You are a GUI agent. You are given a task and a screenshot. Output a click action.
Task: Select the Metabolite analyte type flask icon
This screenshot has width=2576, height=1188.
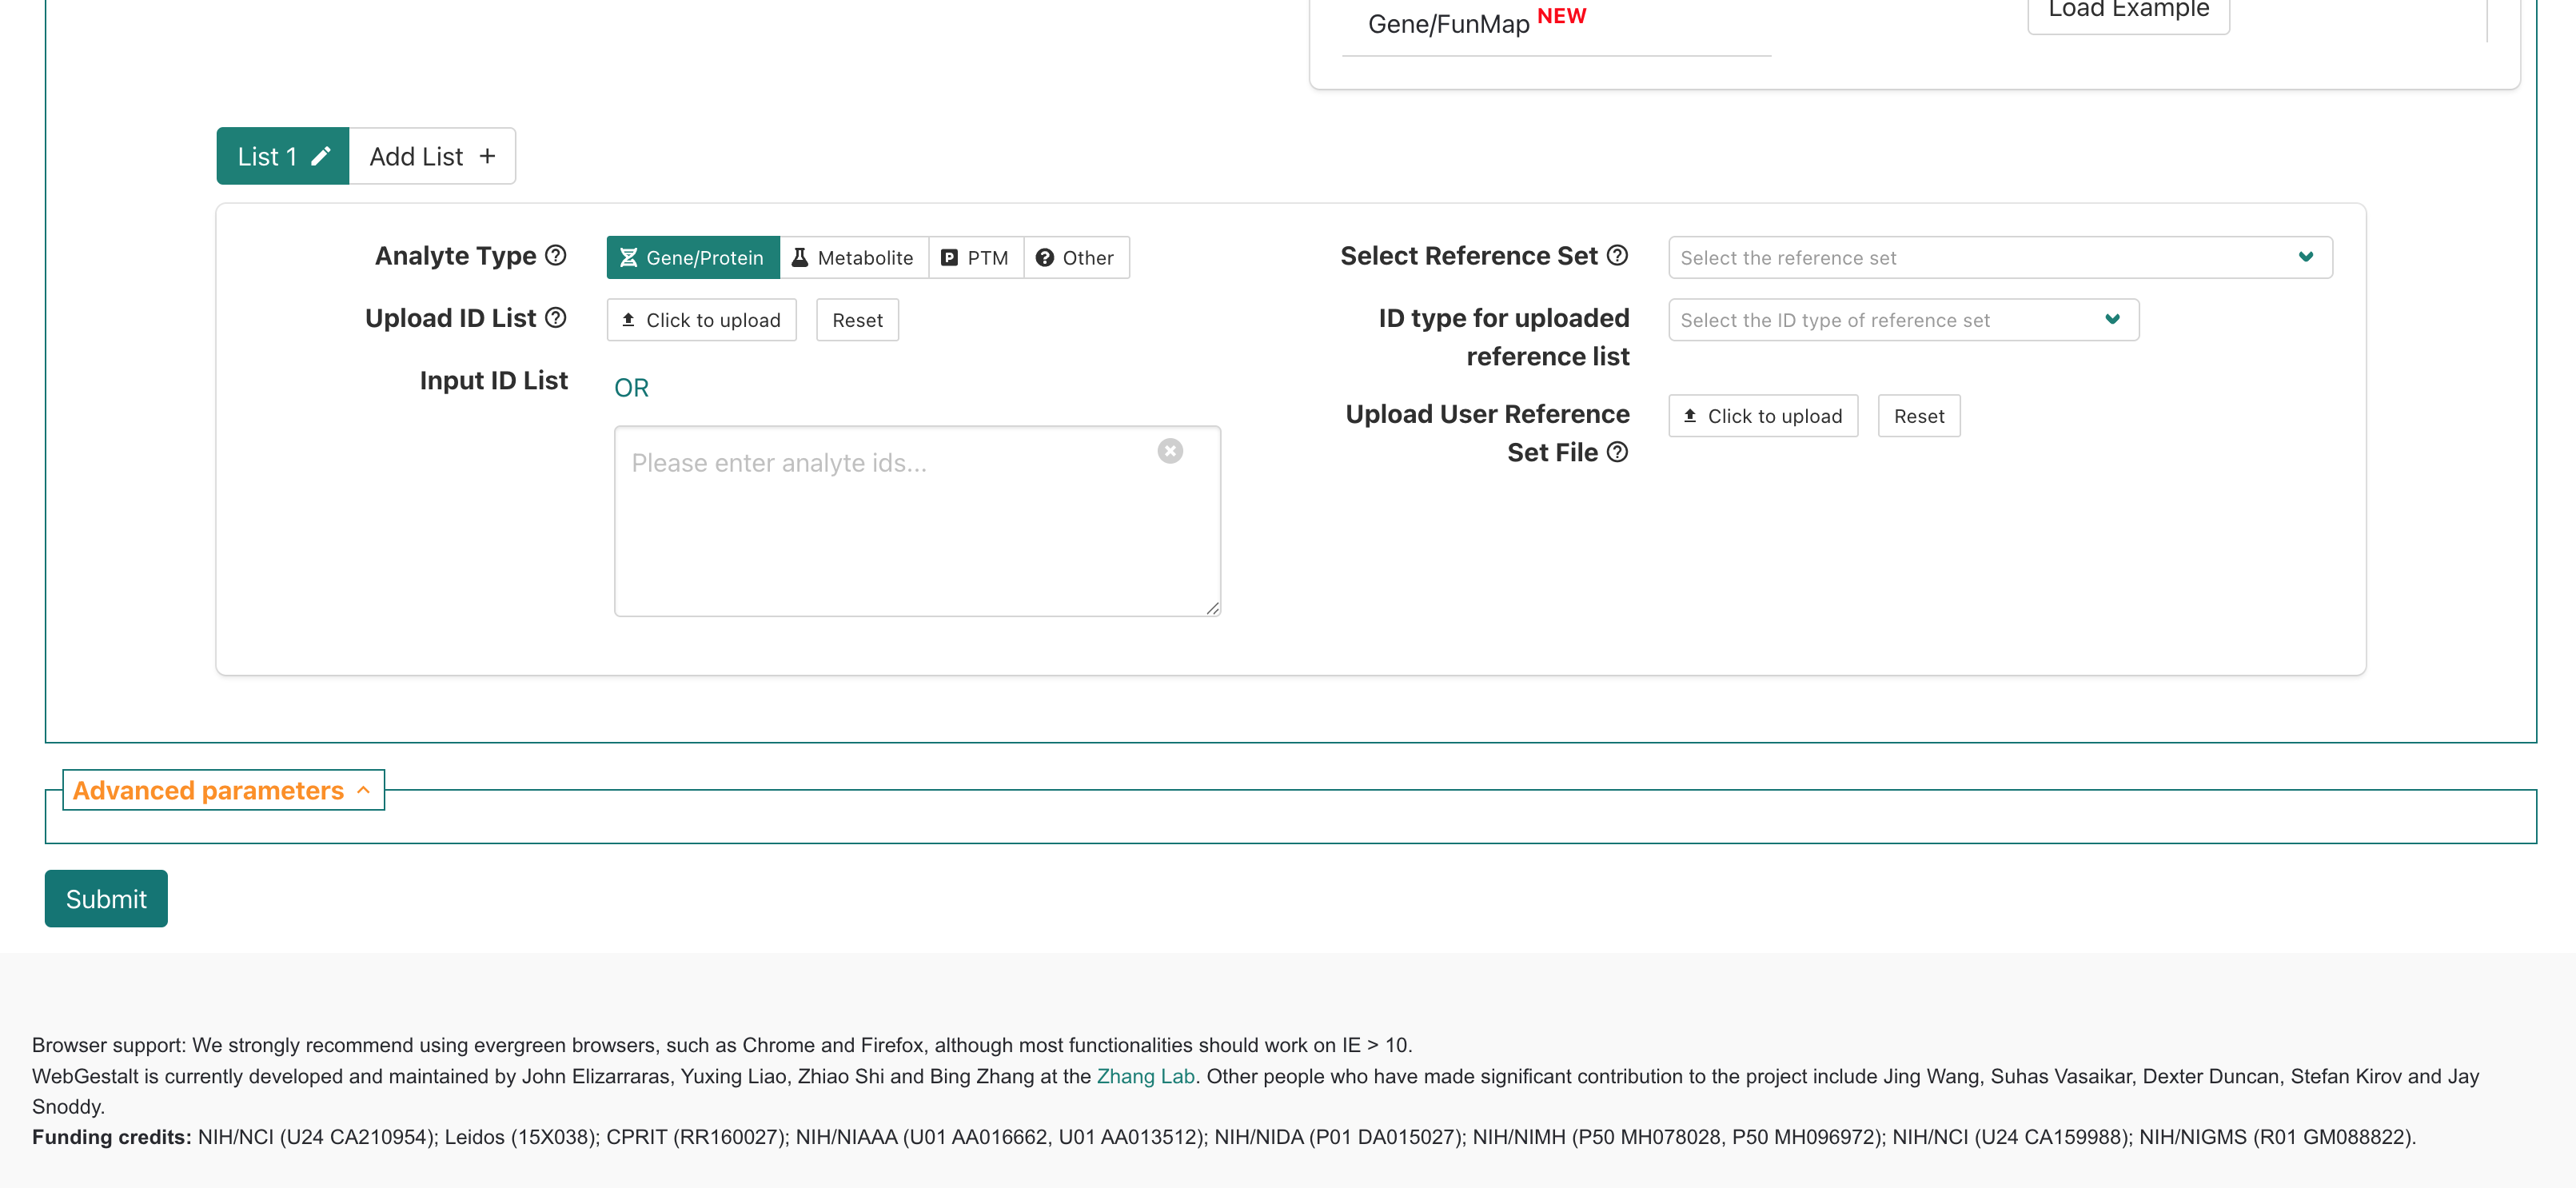point(800,257)
